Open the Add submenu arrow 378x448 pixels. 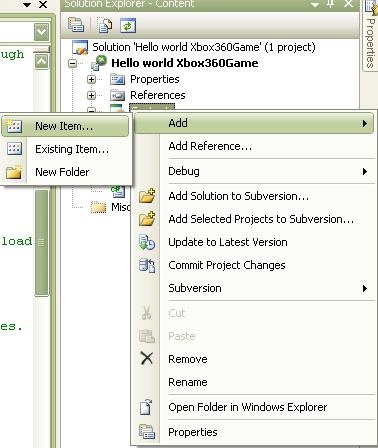click(x=365, y=124)
